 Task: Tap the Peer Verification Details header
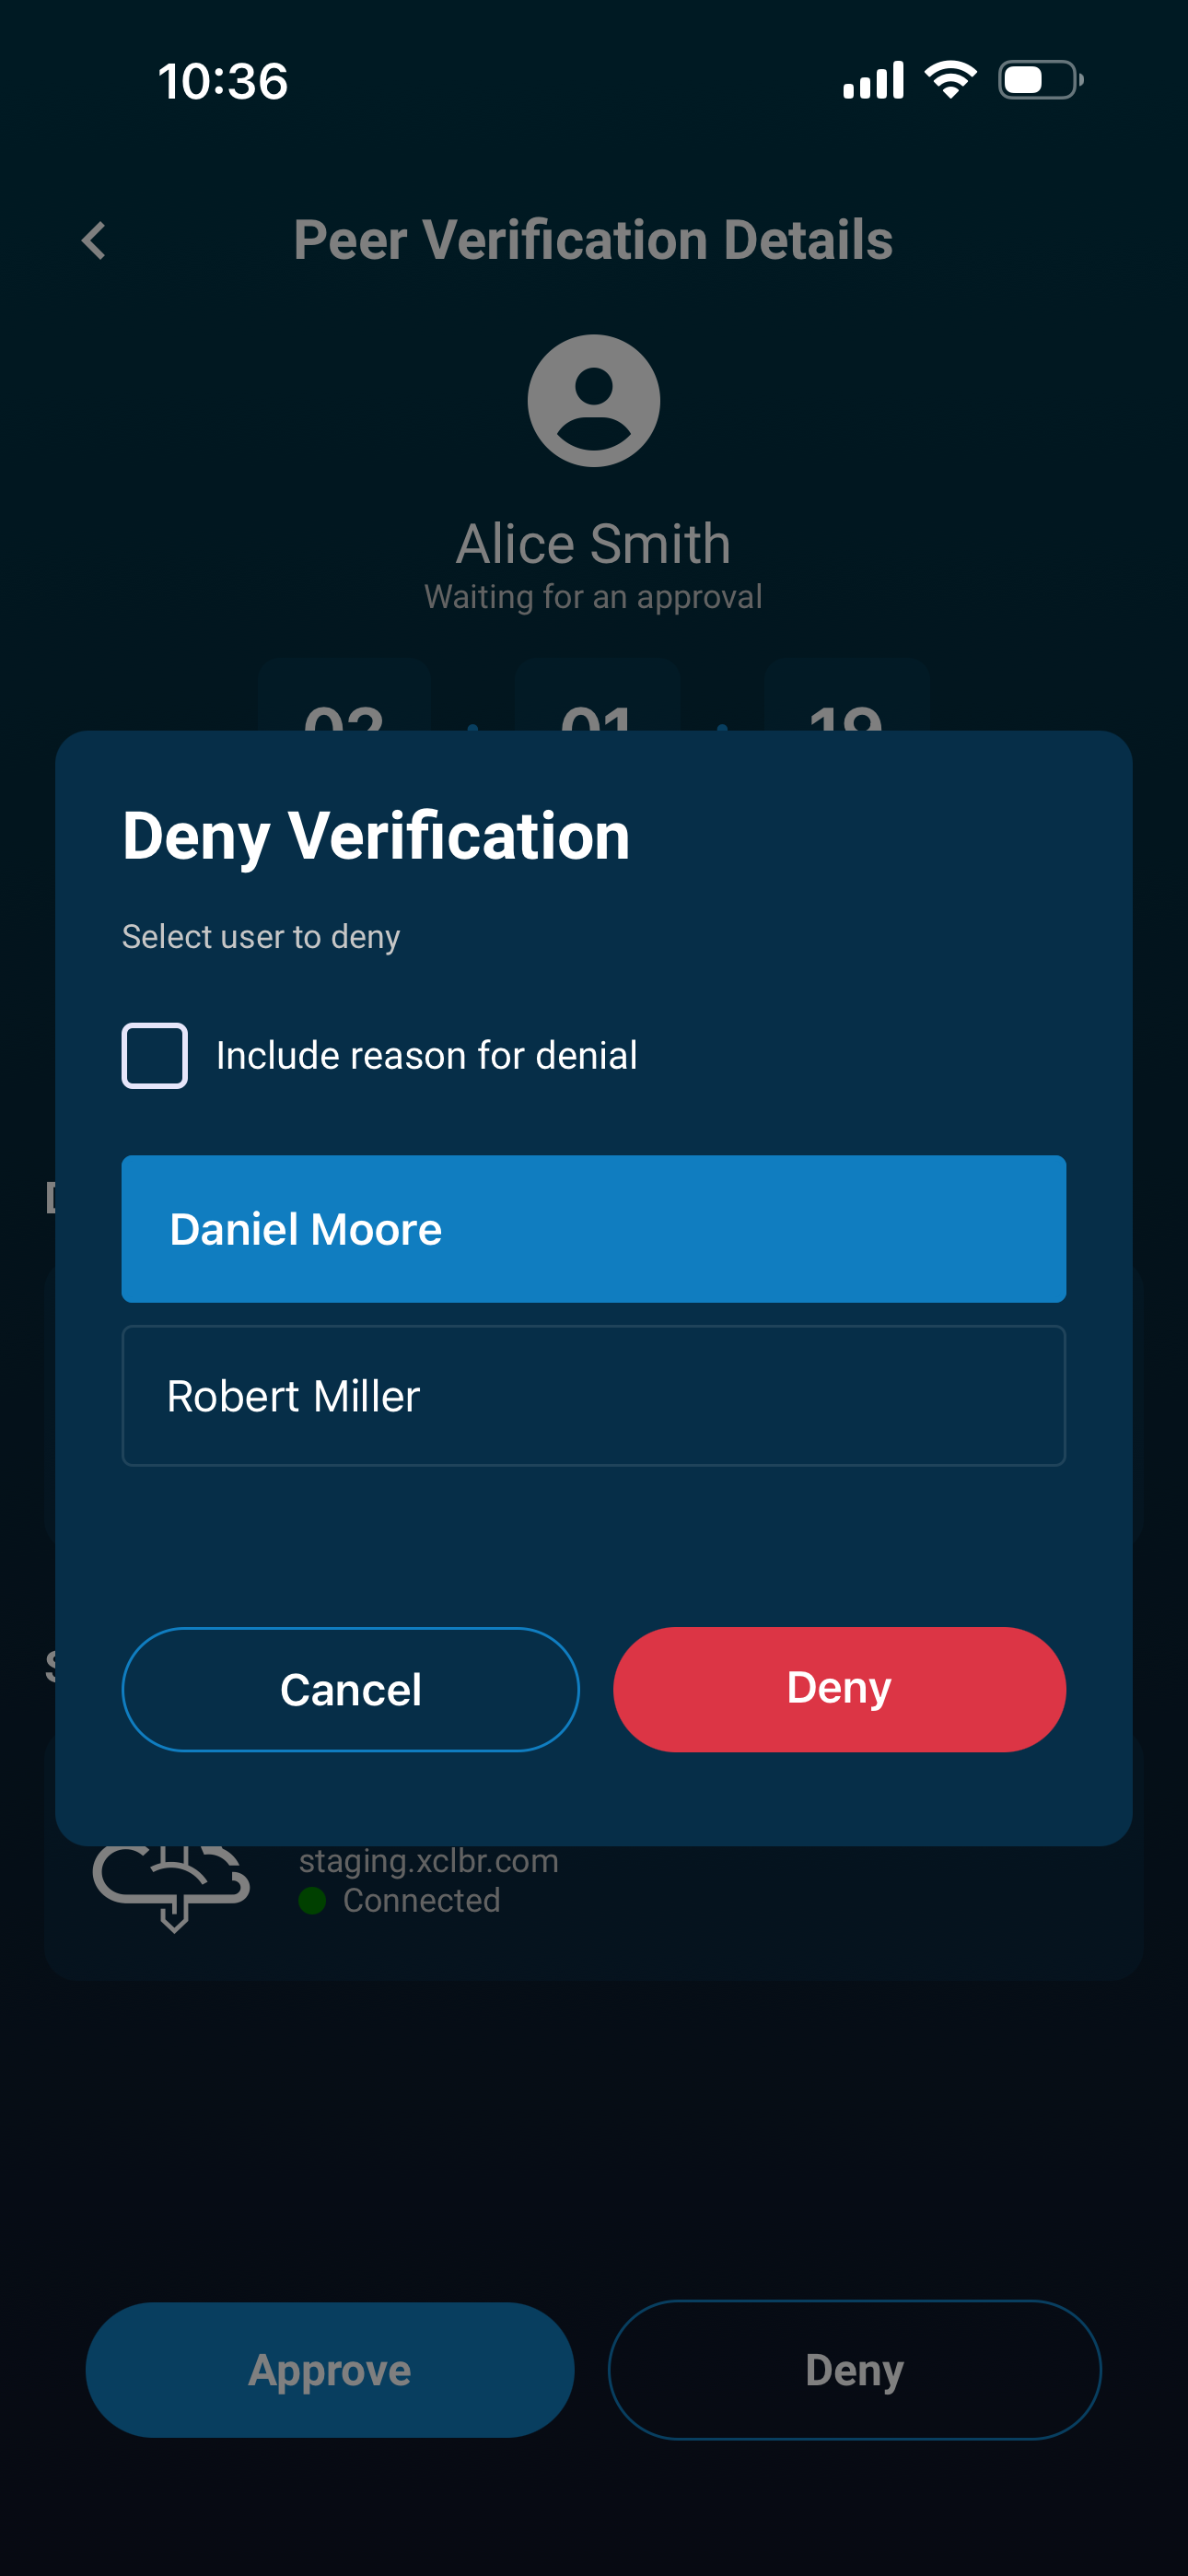click(x=593, y=240)
